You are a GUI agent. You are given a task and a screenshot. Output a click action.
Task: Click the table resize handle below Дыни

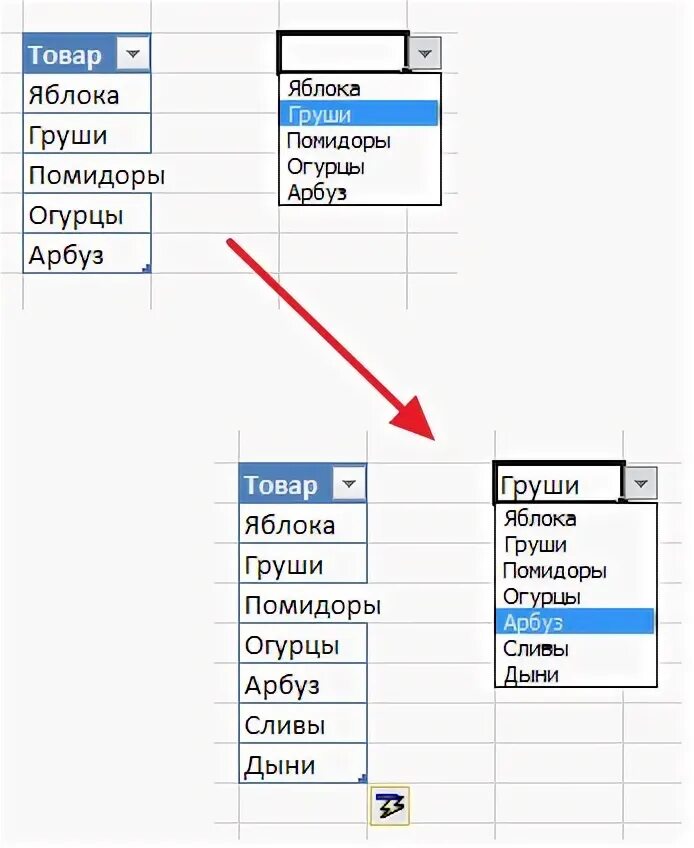[362, 779]
